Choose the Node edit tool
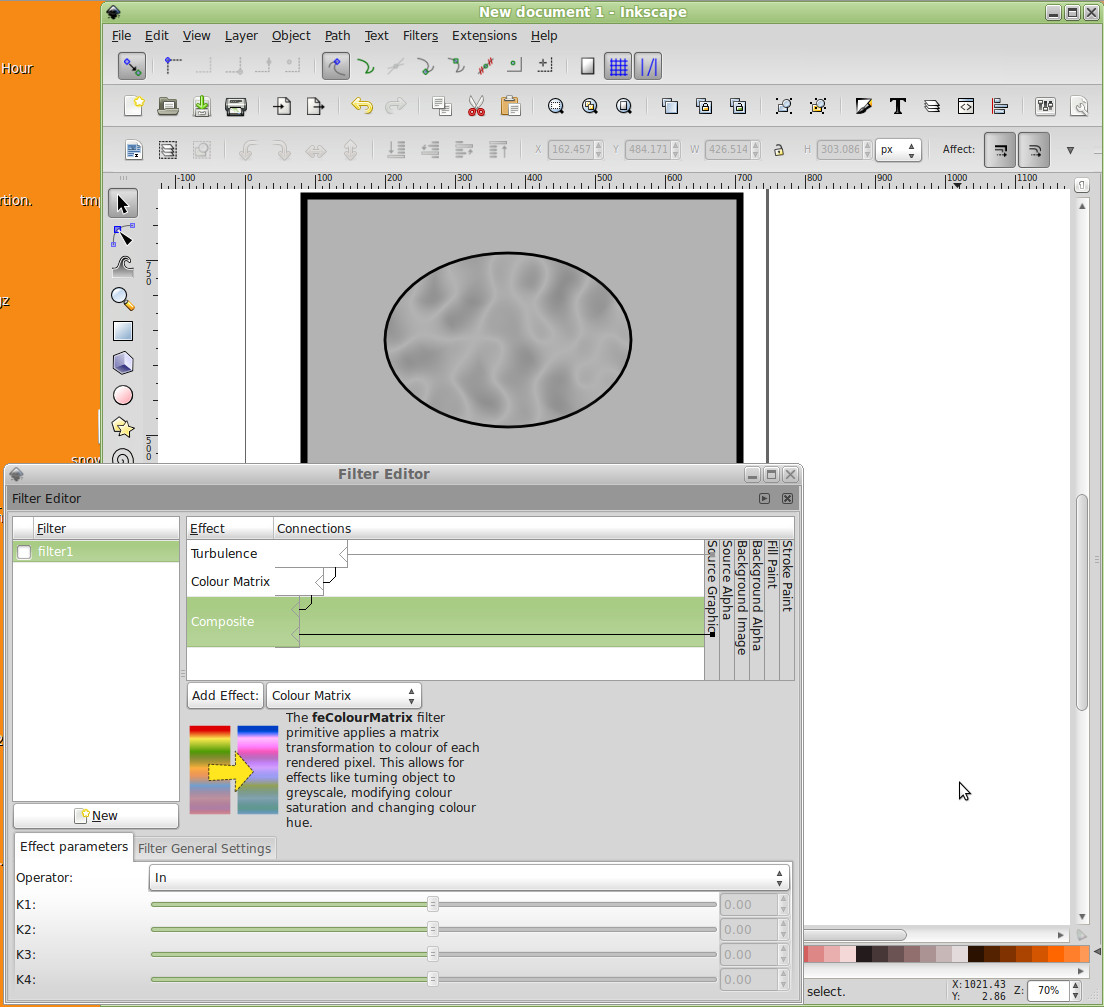Screen dimensions: 1104x1007 point(122,236)
